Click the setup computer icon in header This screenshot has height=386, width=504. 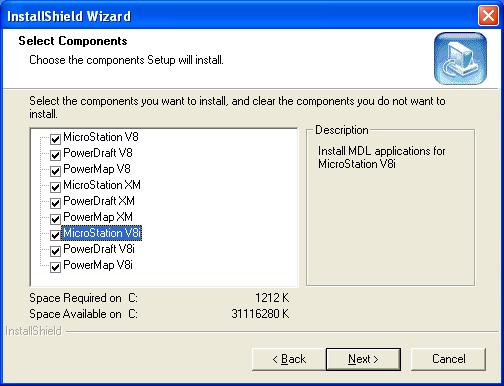(x=460, y=58)
